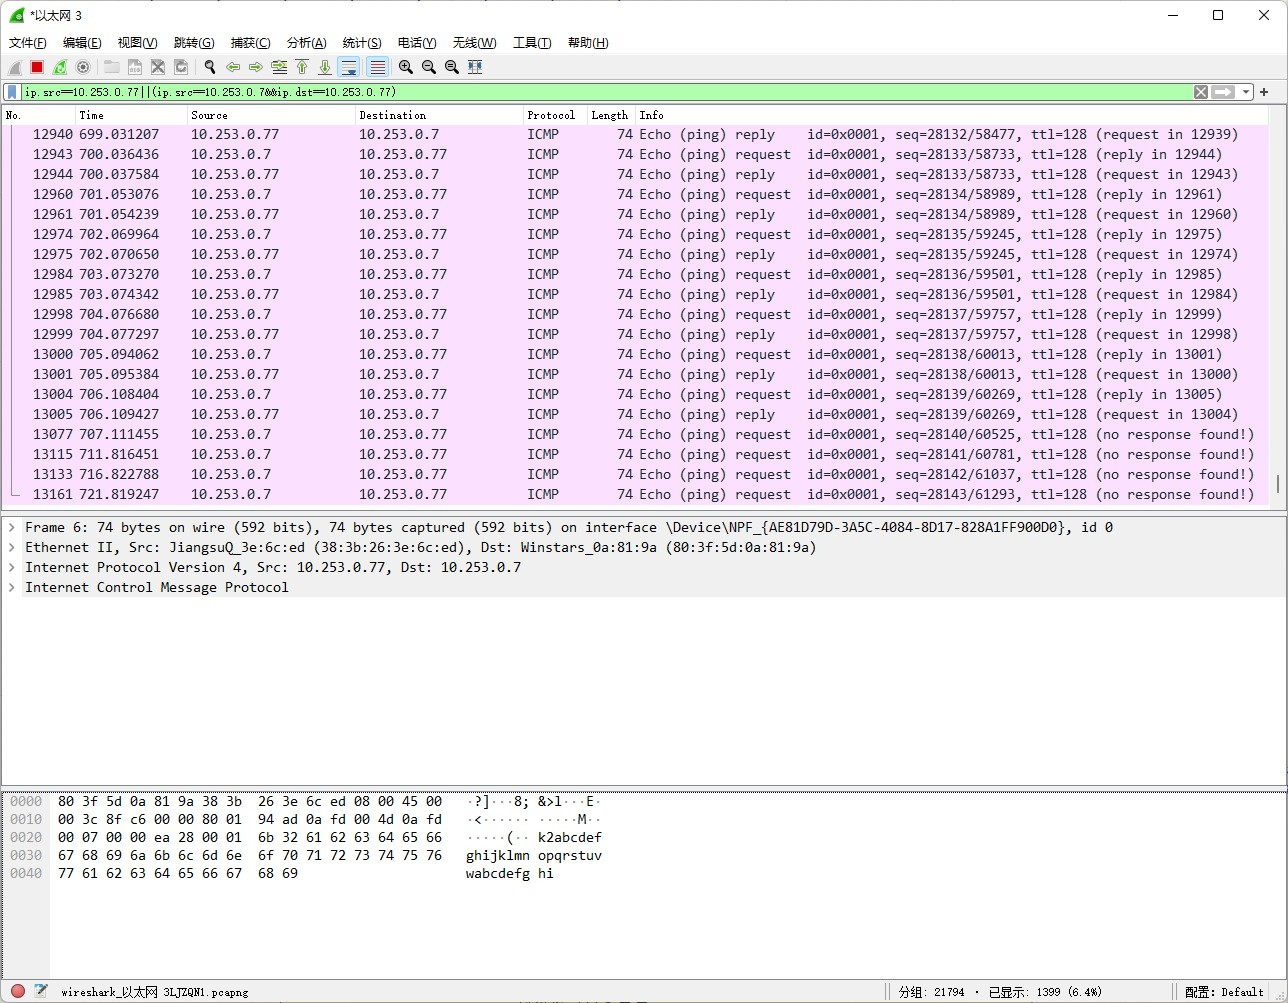The width and height of the screenshot is (1288, 1003).
Task: Restart the current capture with the green fin icon
Action: (x=60, y=67)
